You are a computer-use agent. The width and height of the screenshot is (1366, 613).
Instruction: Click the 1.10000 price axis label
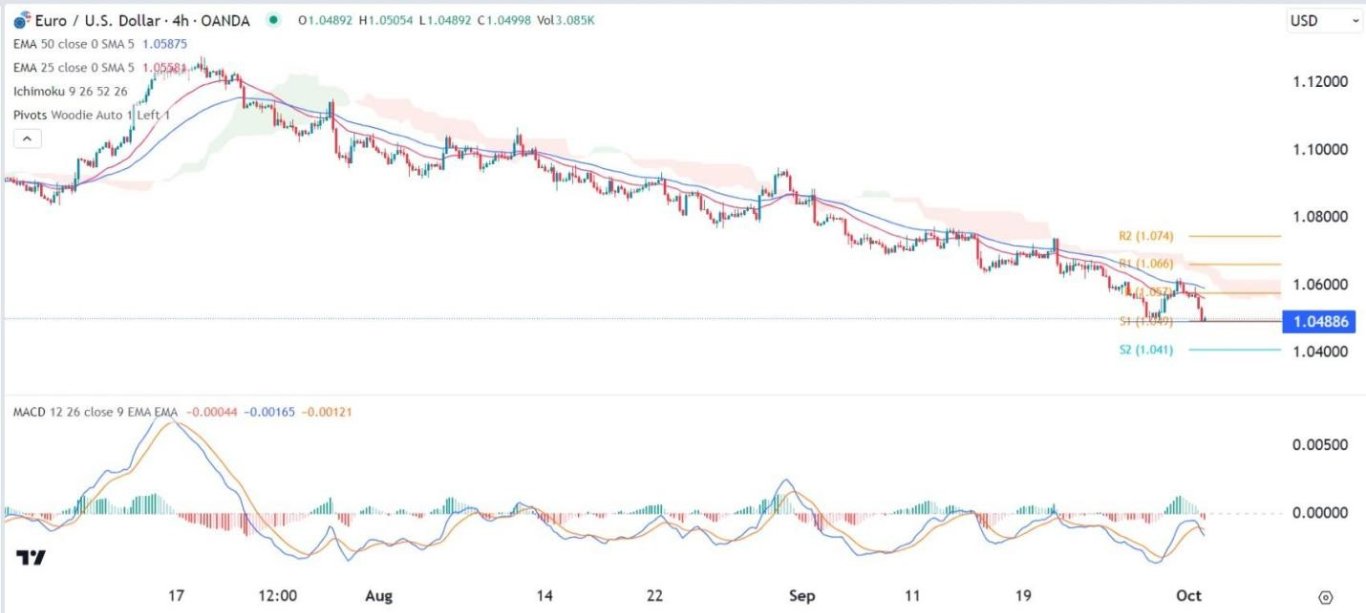(1323, 149)
